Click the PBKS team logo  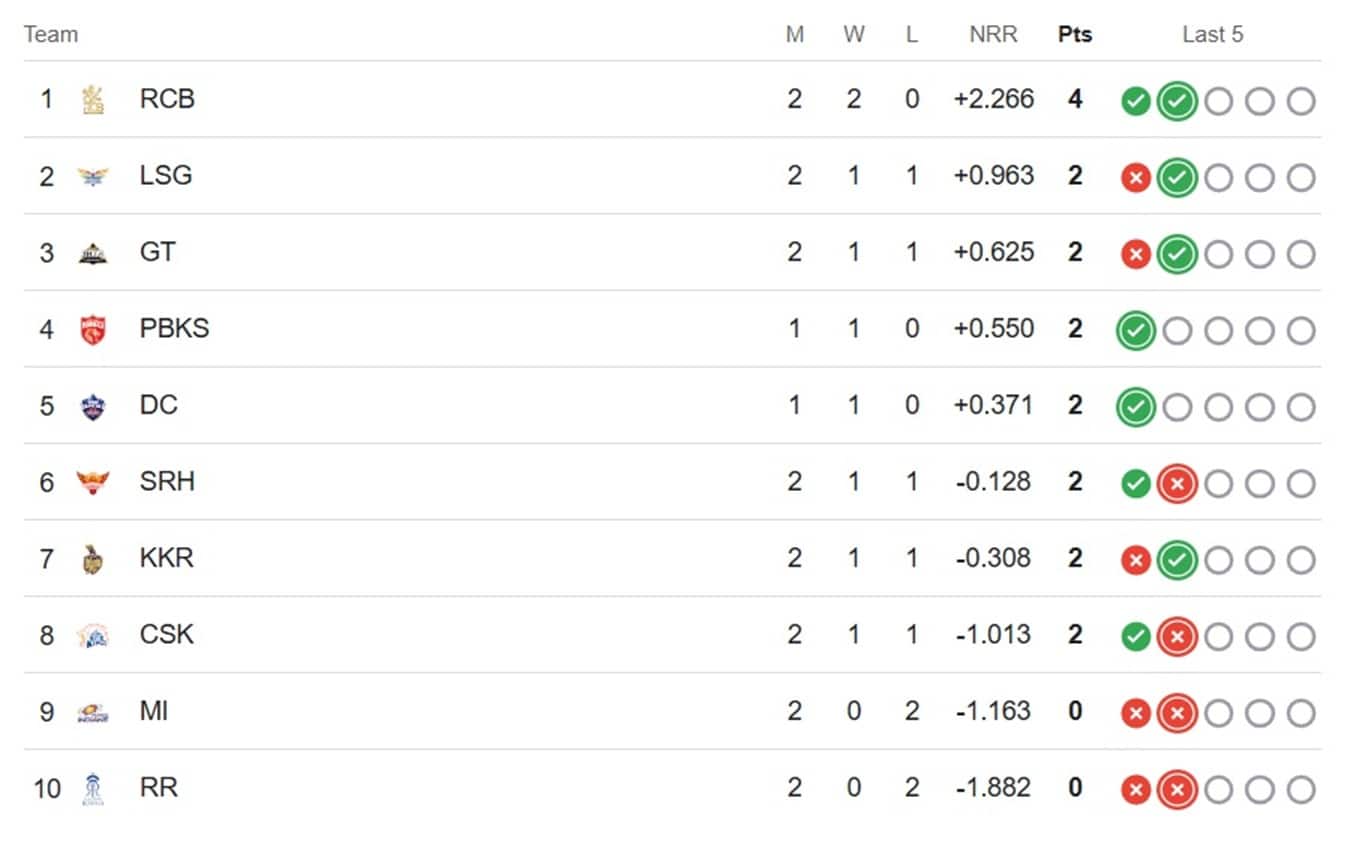click(x=93, y=329)
